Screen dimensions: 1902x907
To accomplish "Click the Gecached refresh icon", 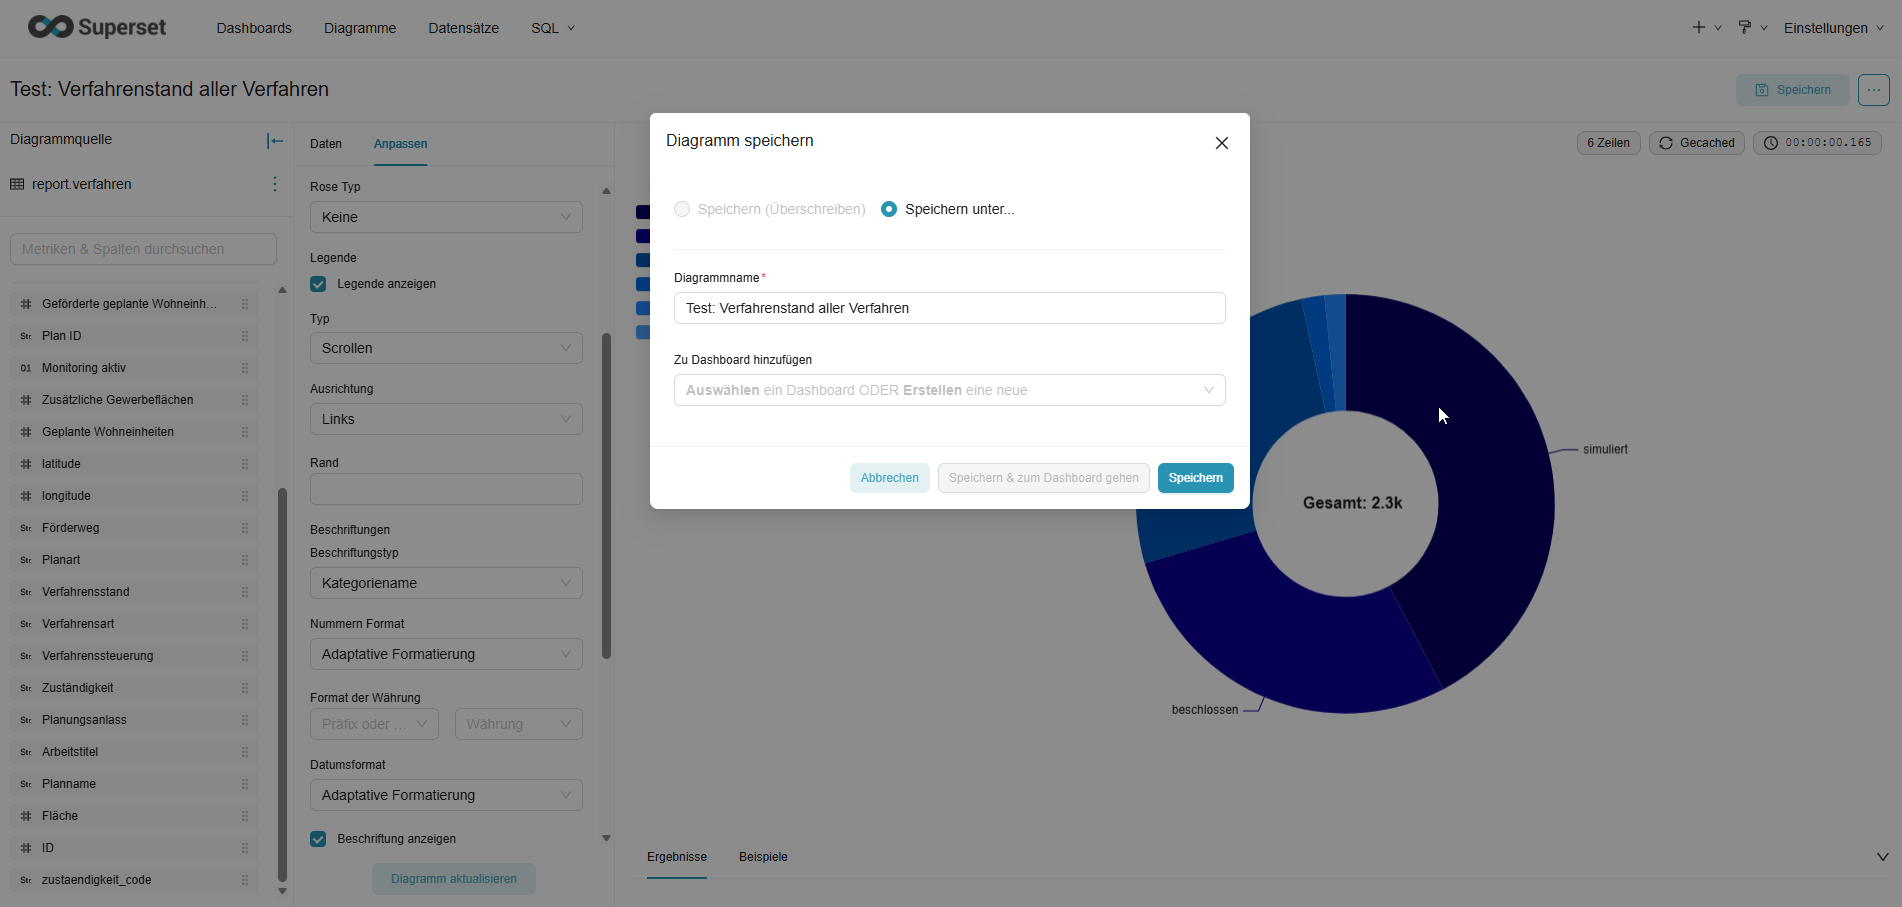I will coord(1666,143).
